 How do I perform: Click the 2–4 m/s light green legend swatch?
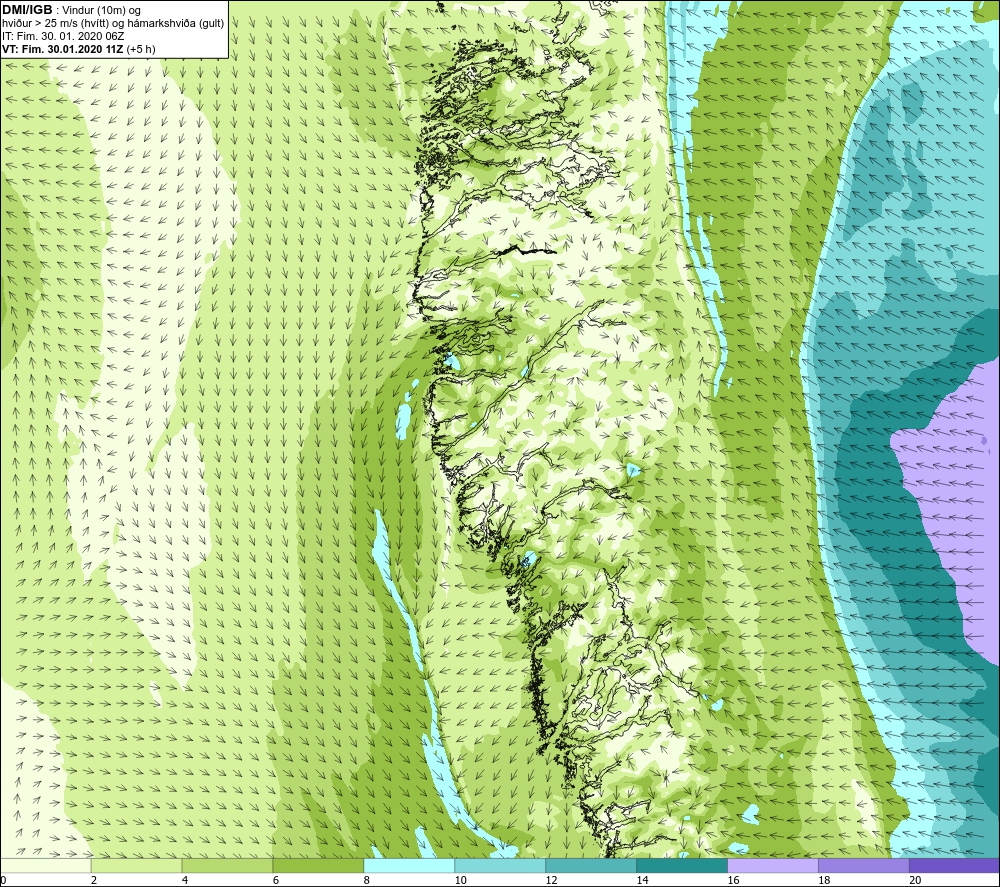136,865
